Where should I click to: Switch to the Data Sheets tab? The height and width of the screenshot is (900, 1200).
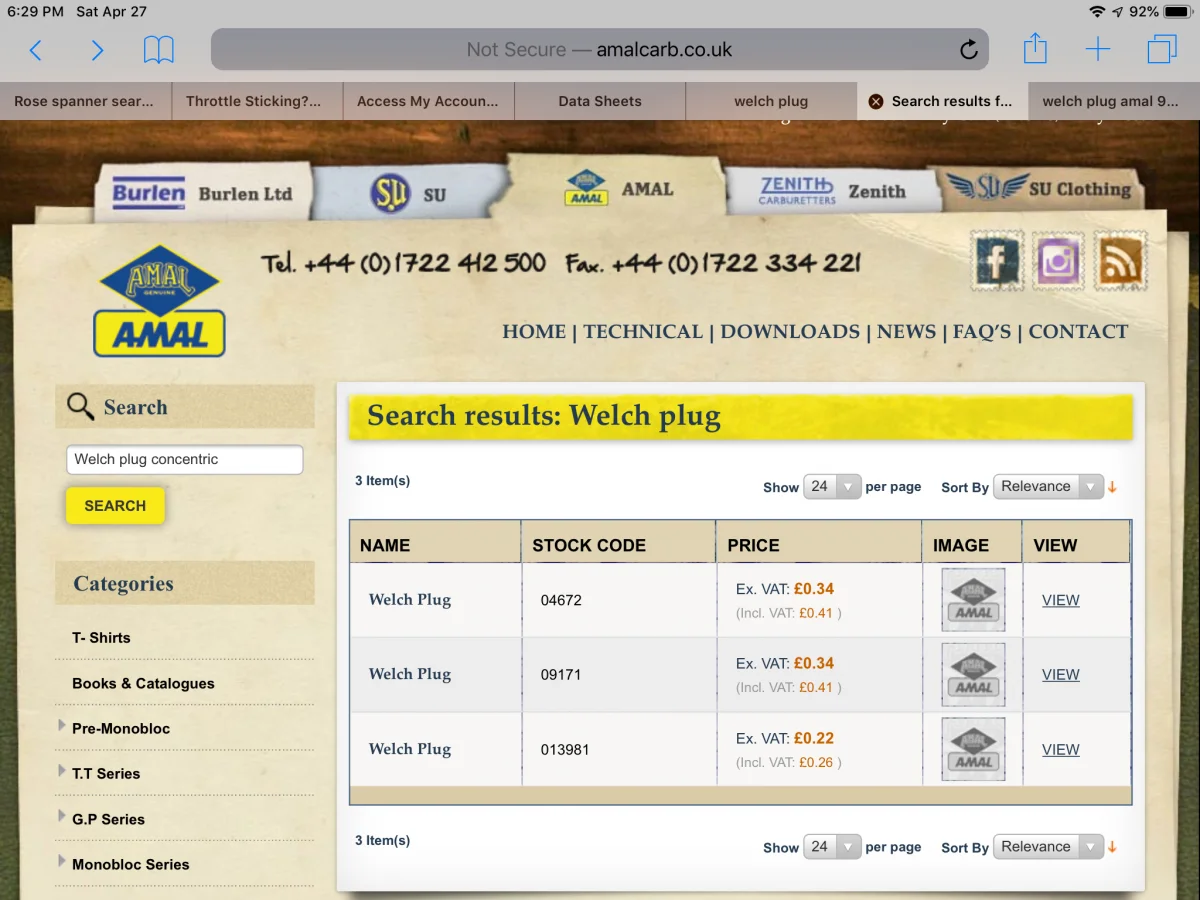tap(600, 101)
